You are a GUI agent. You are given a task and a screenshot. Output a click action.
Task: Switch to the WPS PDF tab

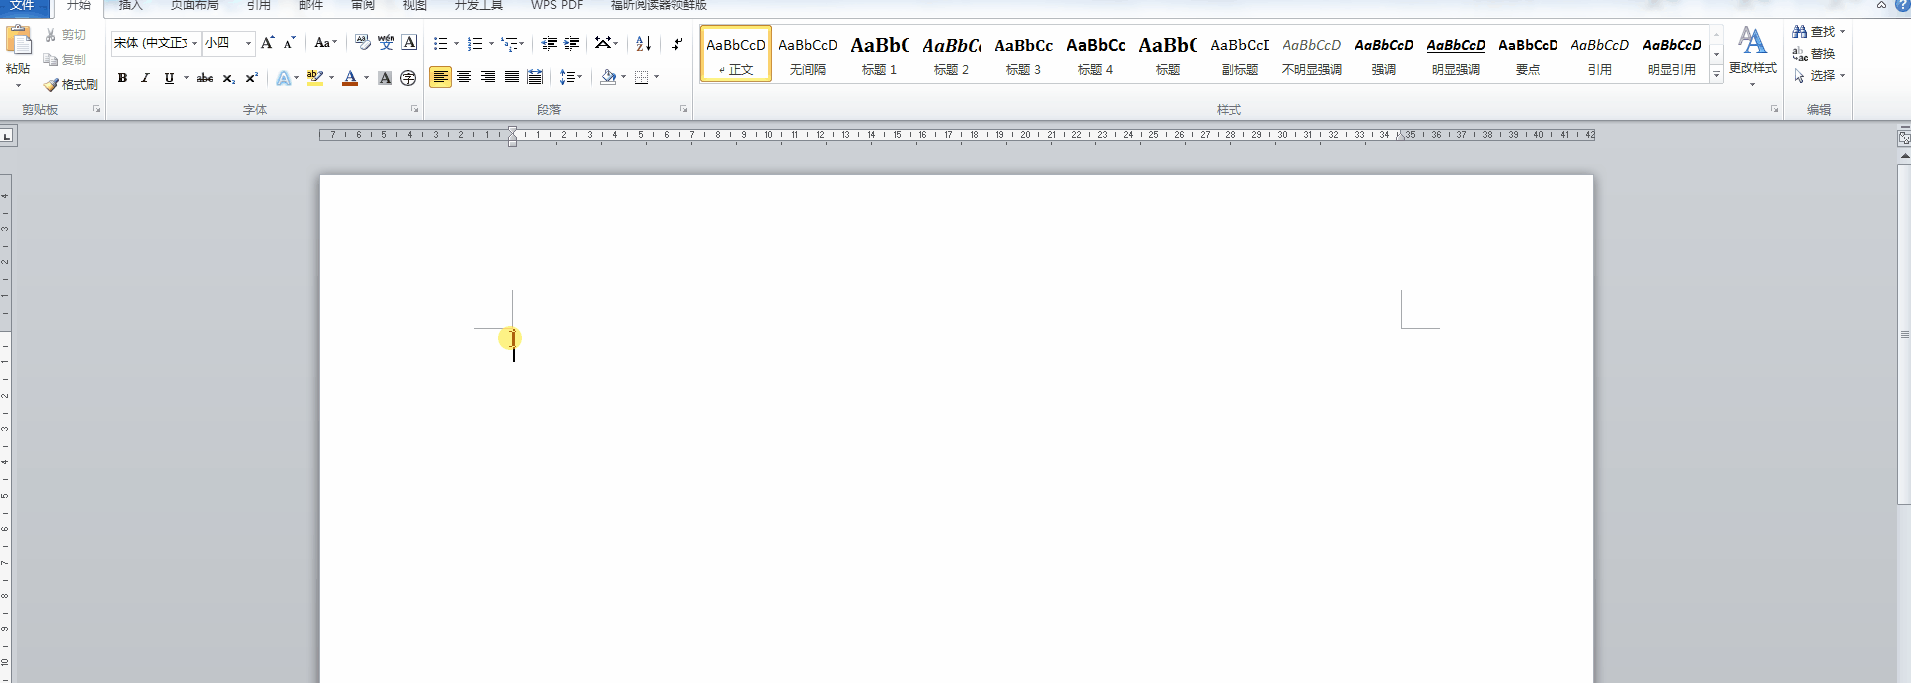[x=557, y=6]
